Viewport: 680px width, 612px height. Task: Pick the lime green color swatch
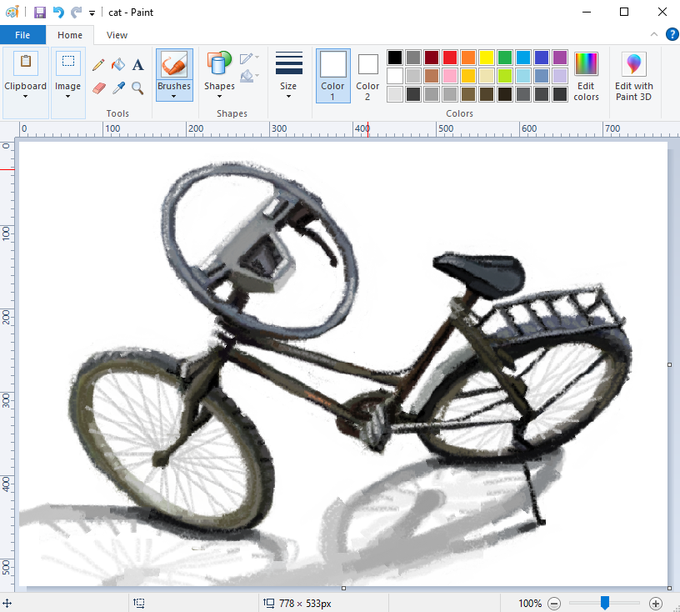tap(505, 76)
